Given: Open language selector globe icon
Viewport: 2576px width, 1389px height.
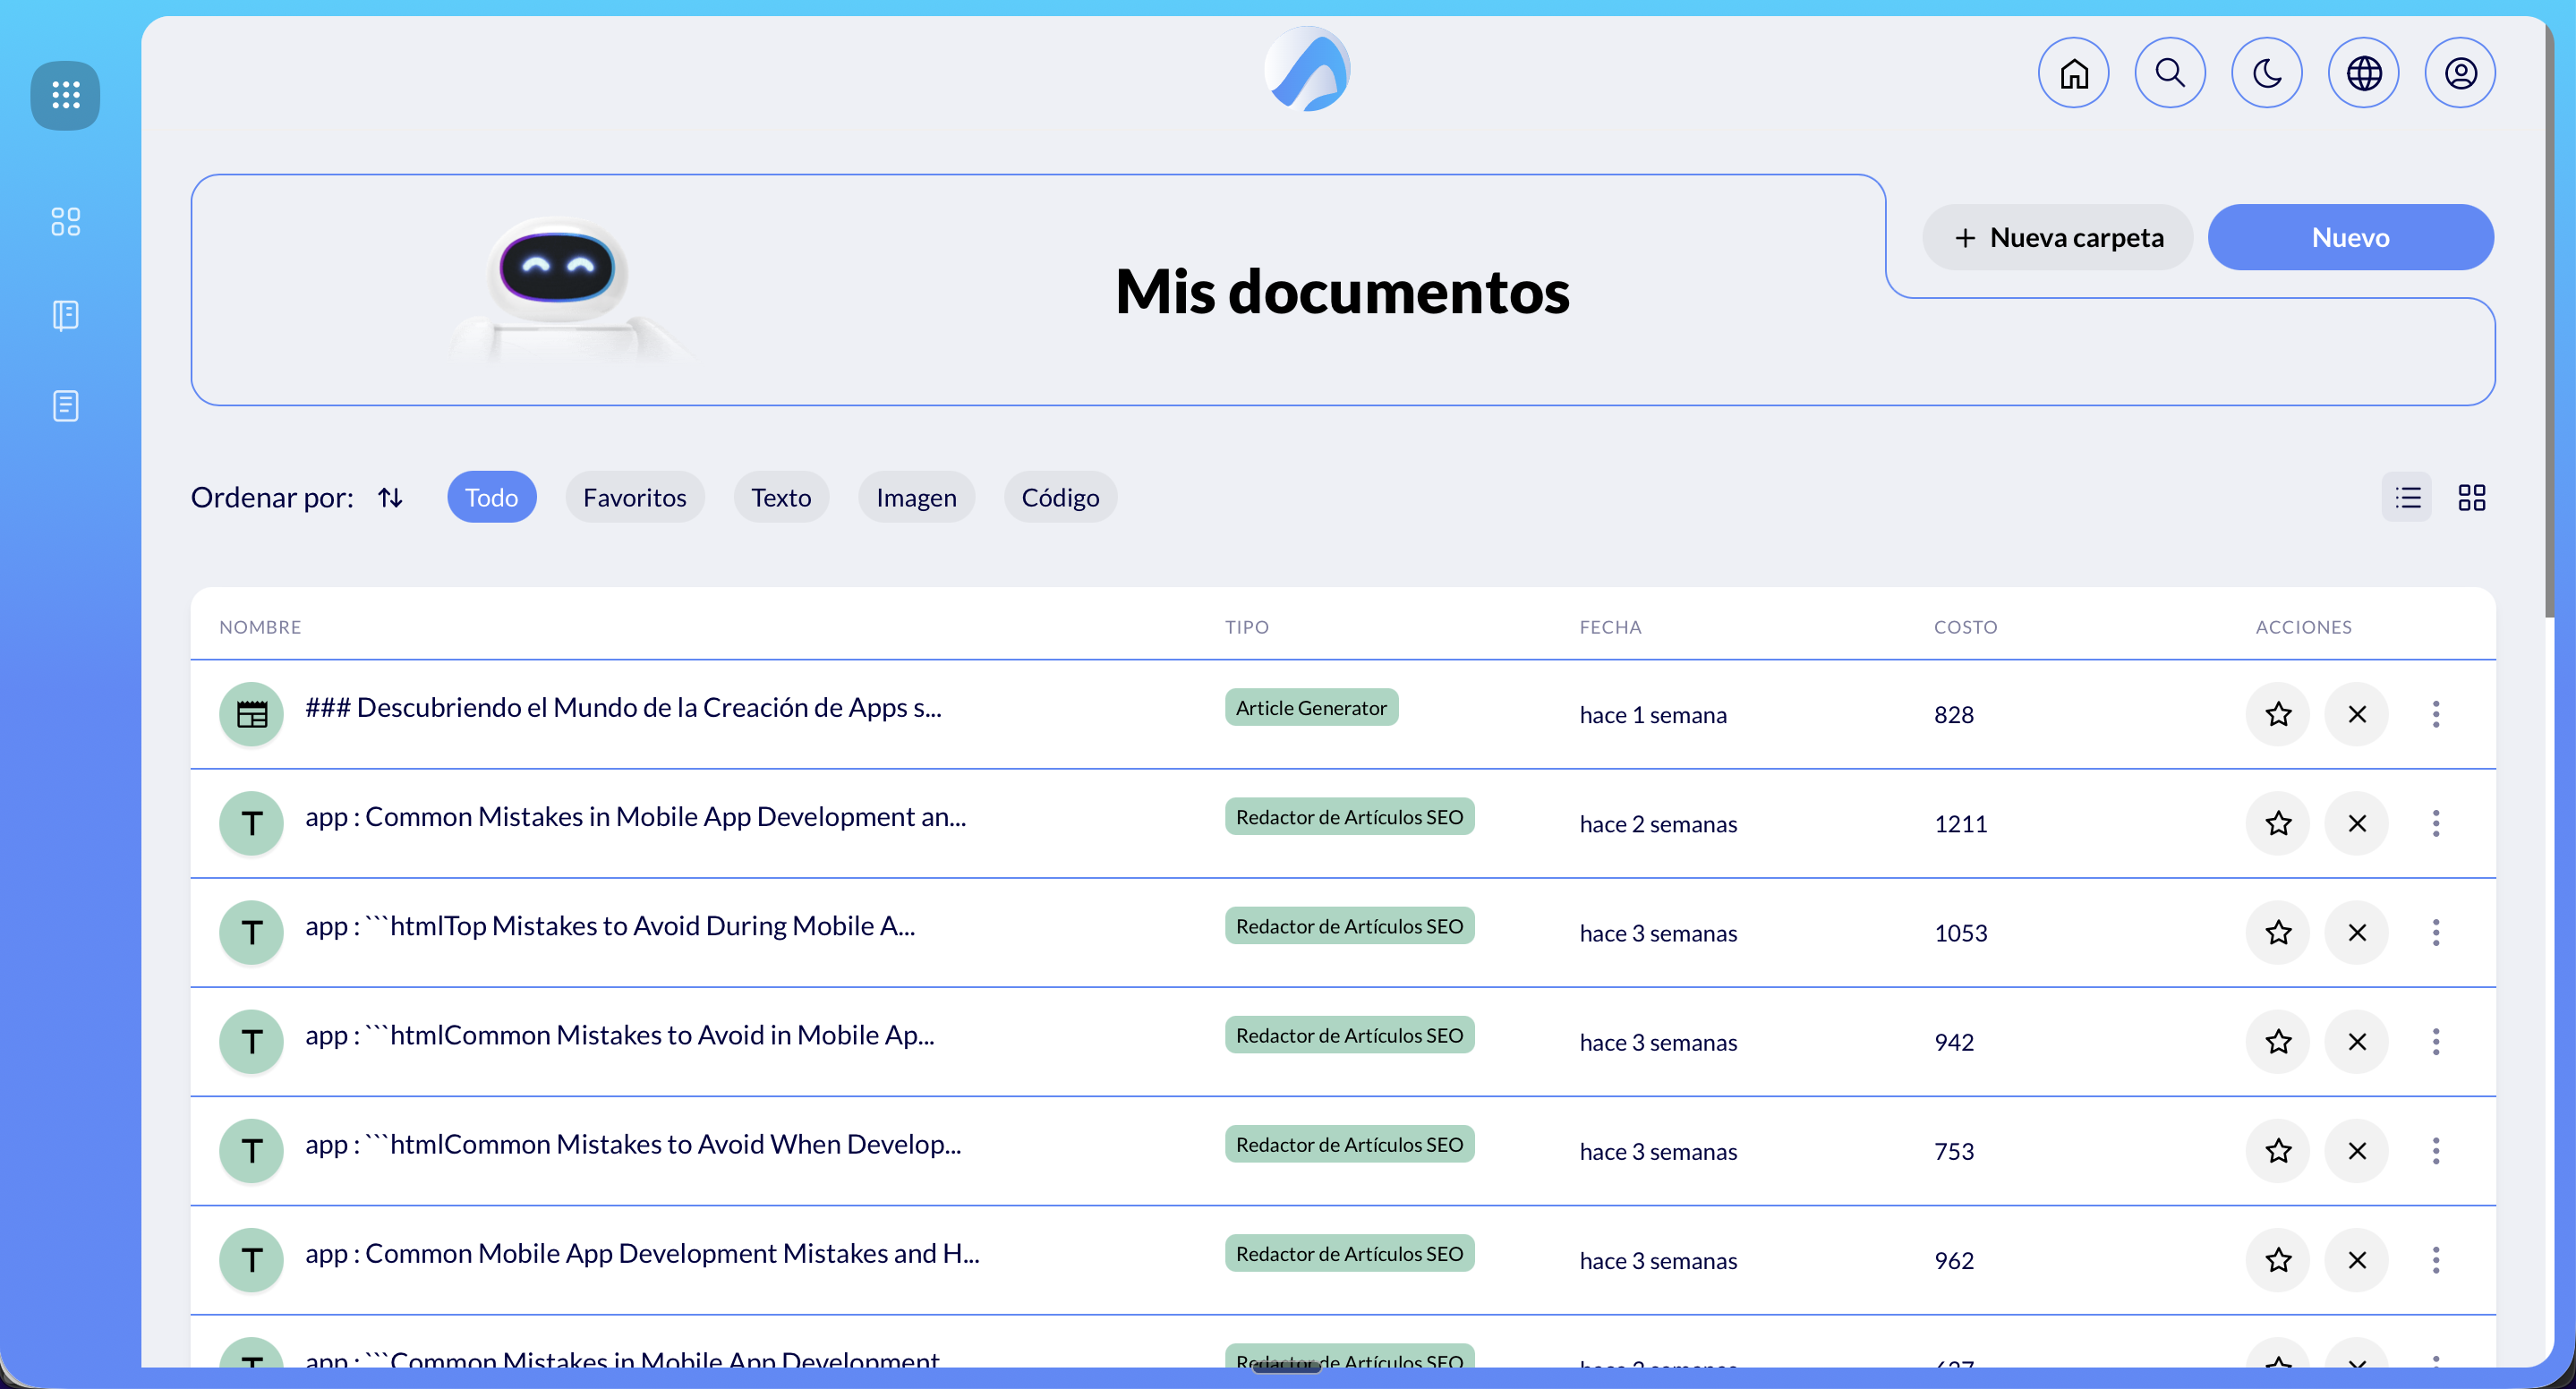Looking at the screenshot, I should pyautogui.click(x=2363, y=73).
